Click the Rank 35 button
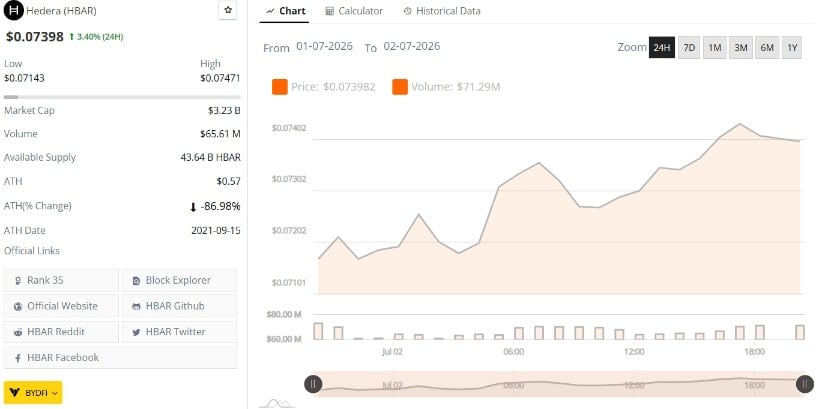This screenshot has height=409, width=825. [61, 281]
